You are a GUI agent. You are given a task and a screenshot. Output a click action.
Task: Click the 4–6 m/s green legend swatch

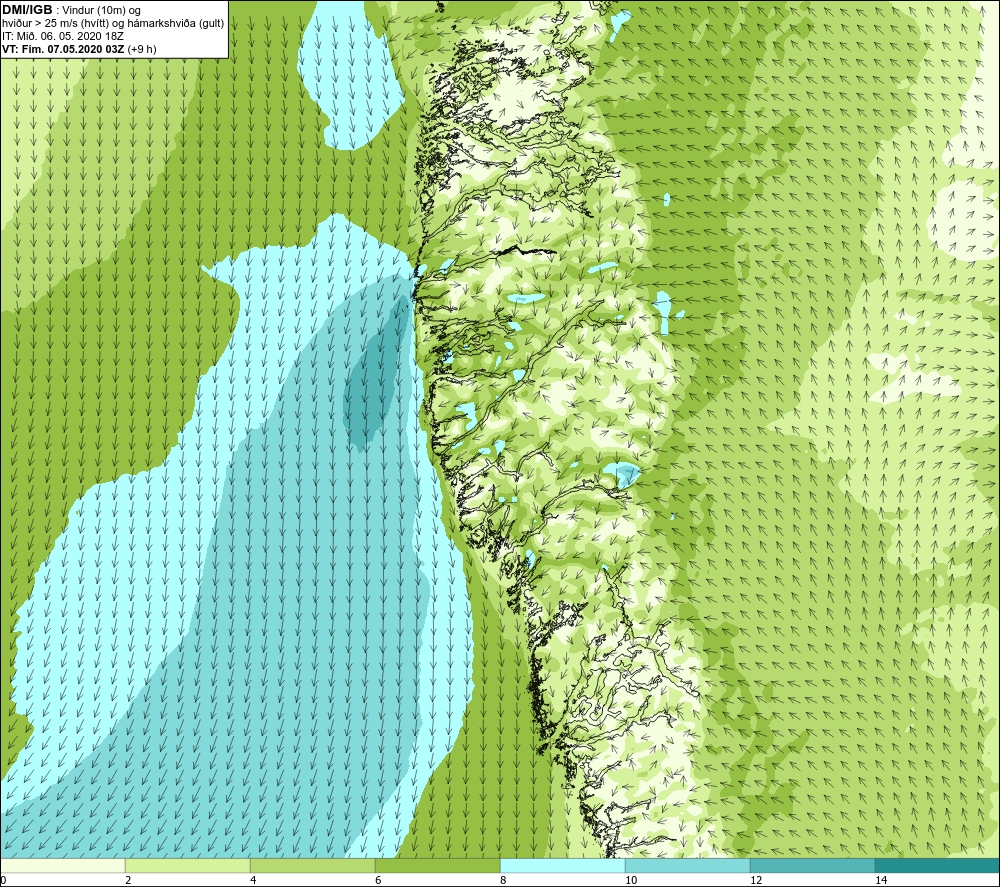[x=312, y=865]
